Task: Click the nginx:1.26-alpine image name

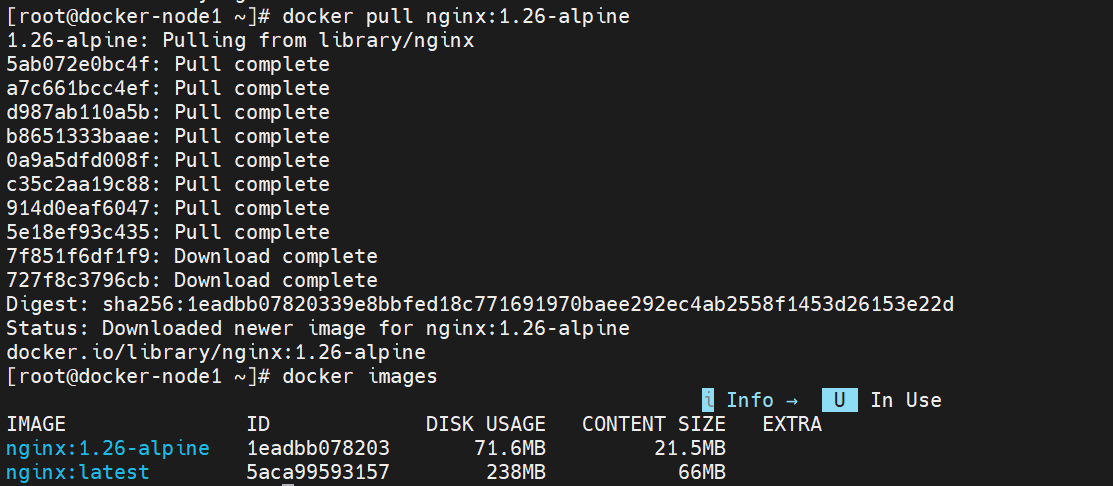Action: (108, 448)
